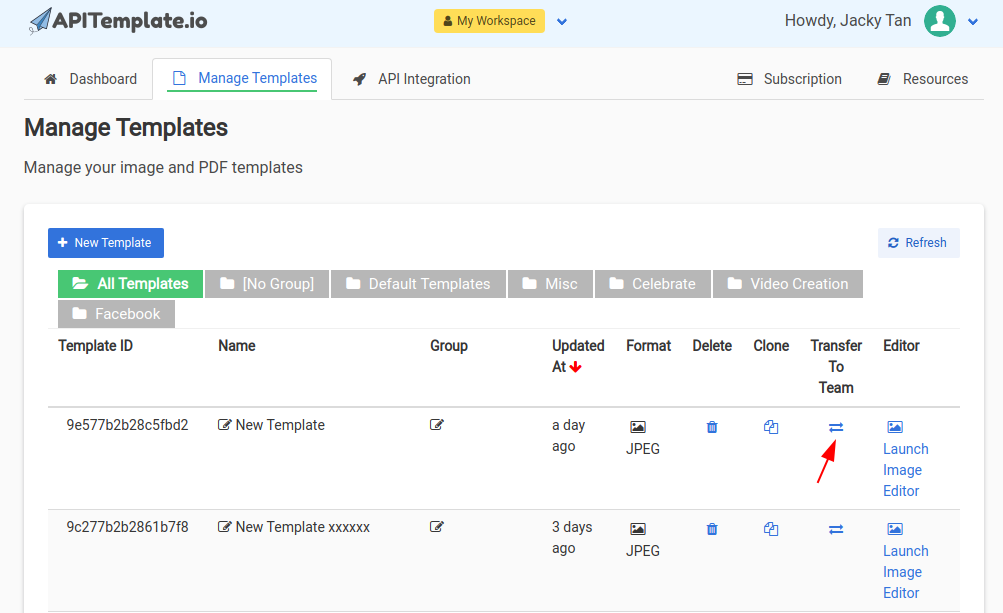
Task: Refresh the templates list
Action: (917, 243)
